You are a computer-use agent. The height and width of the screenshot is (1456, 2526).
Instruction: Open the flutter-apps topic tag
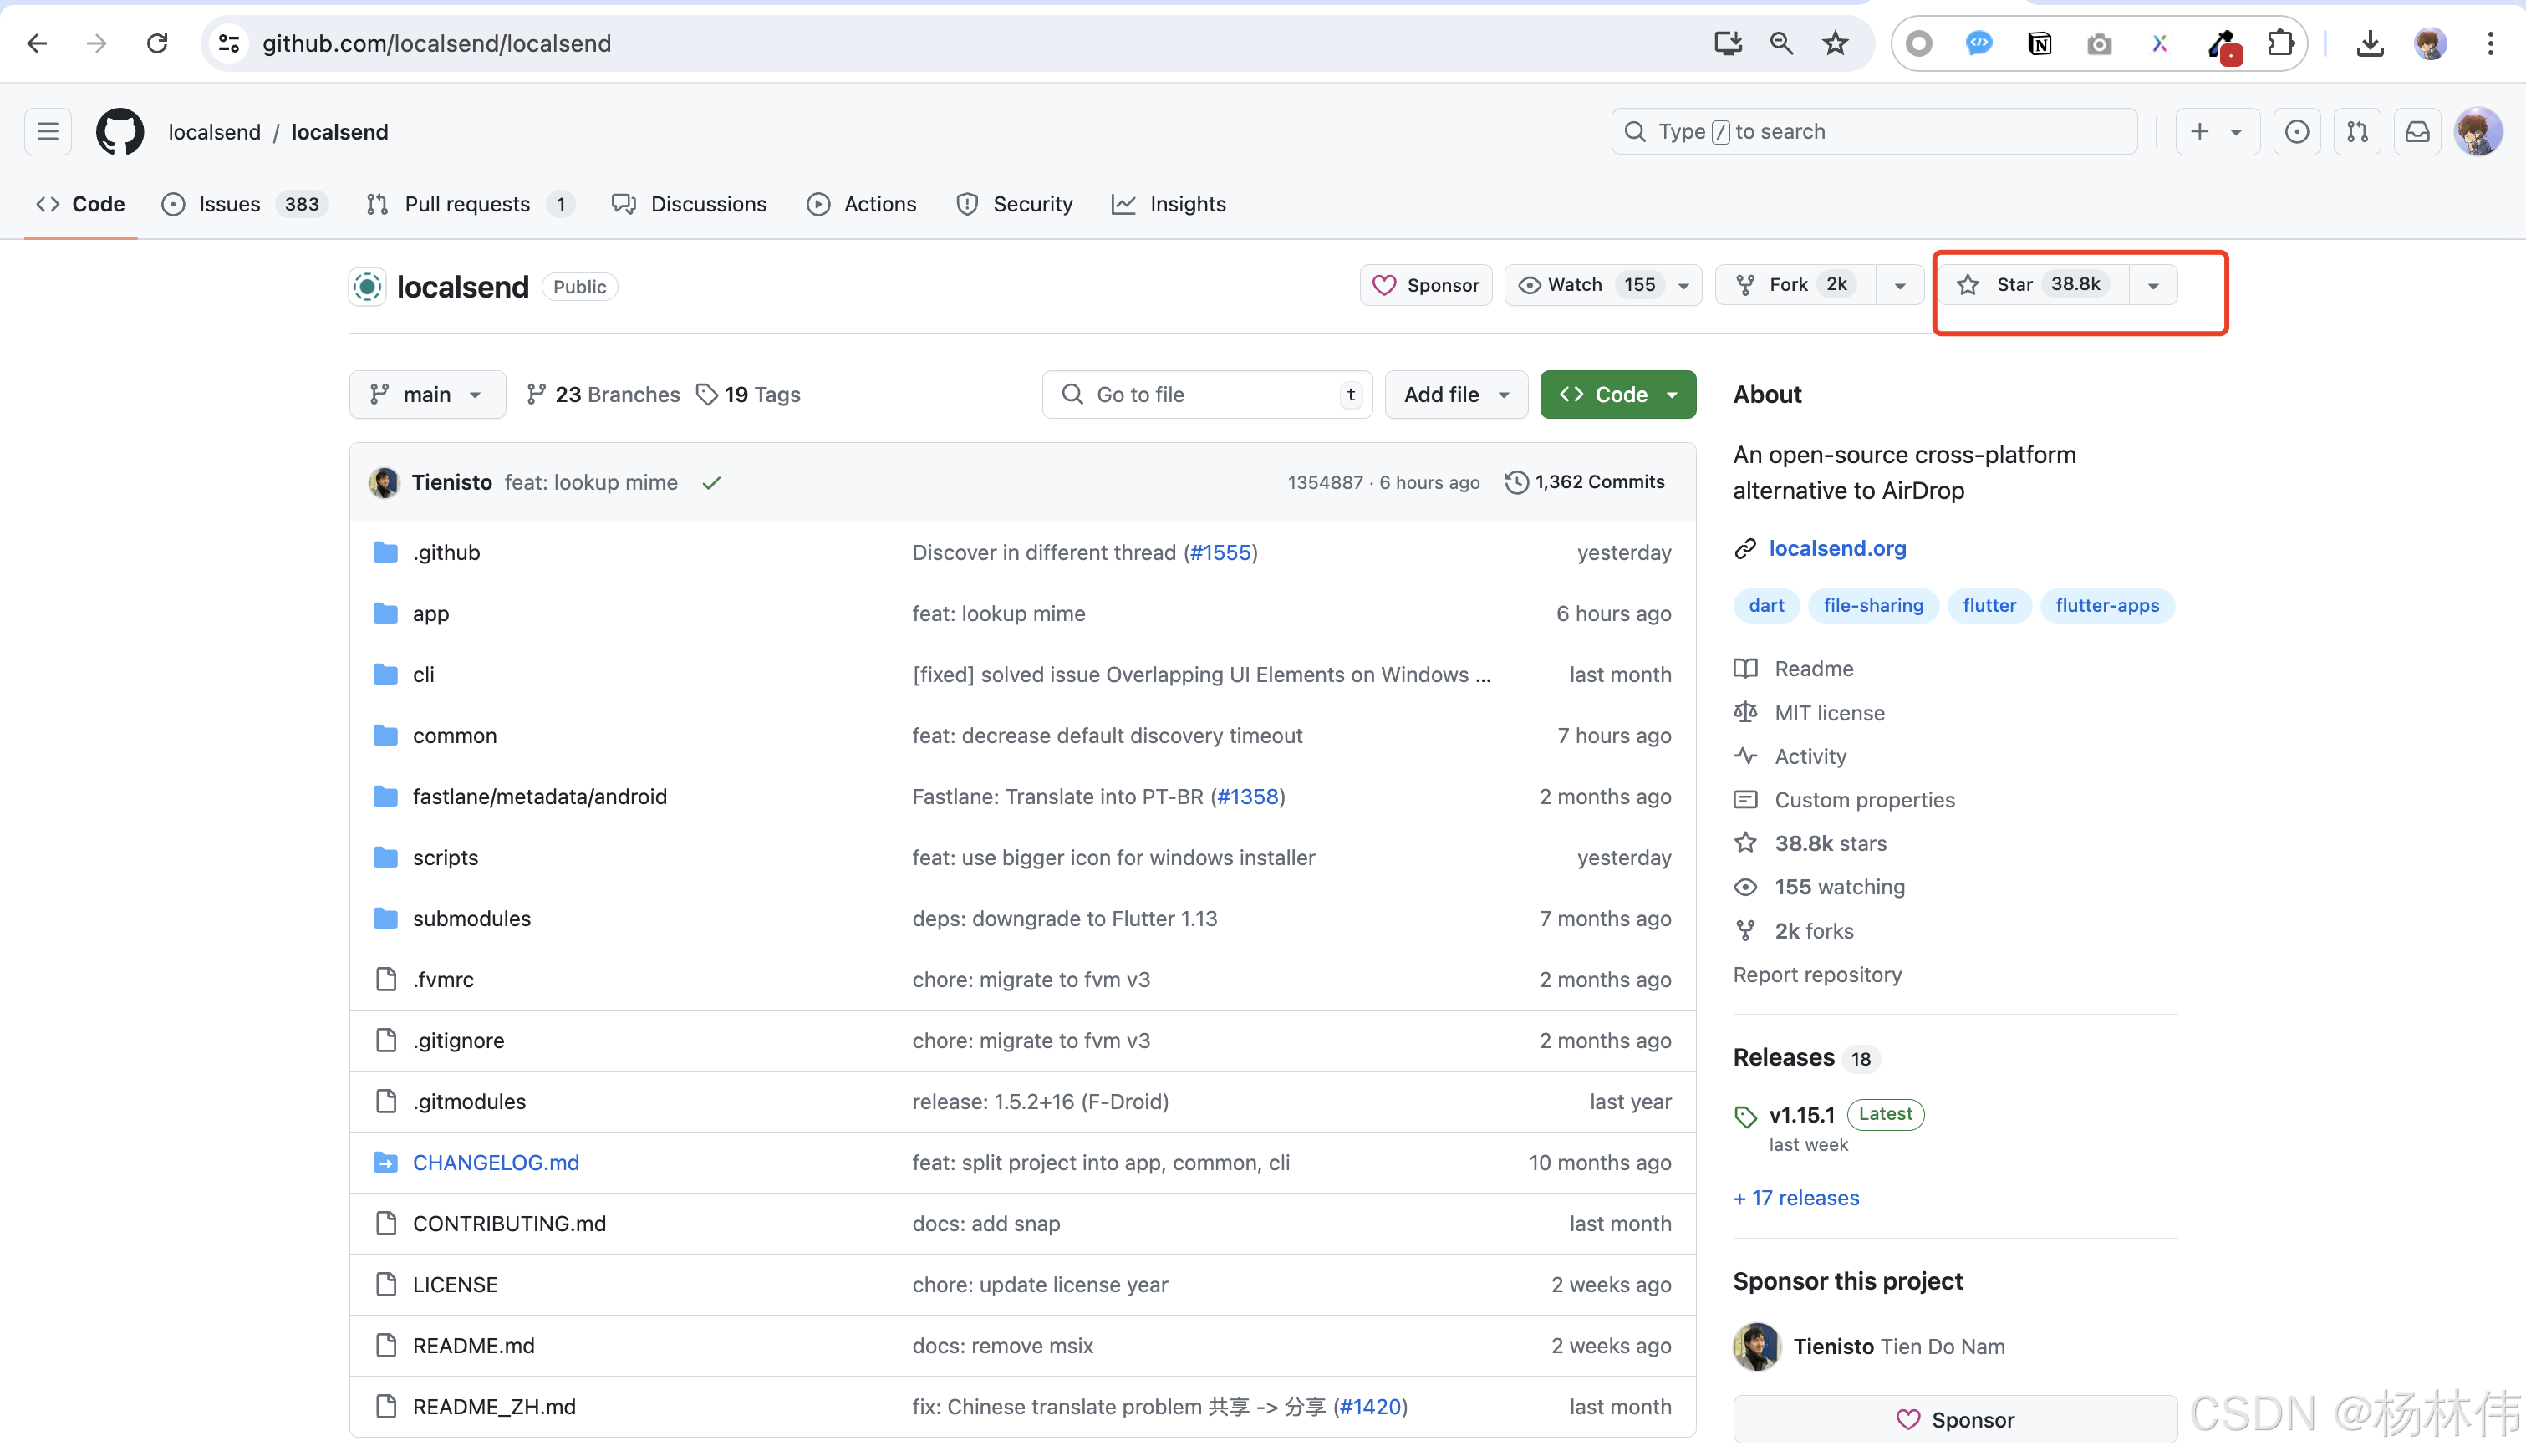(x=2107, y=605)
